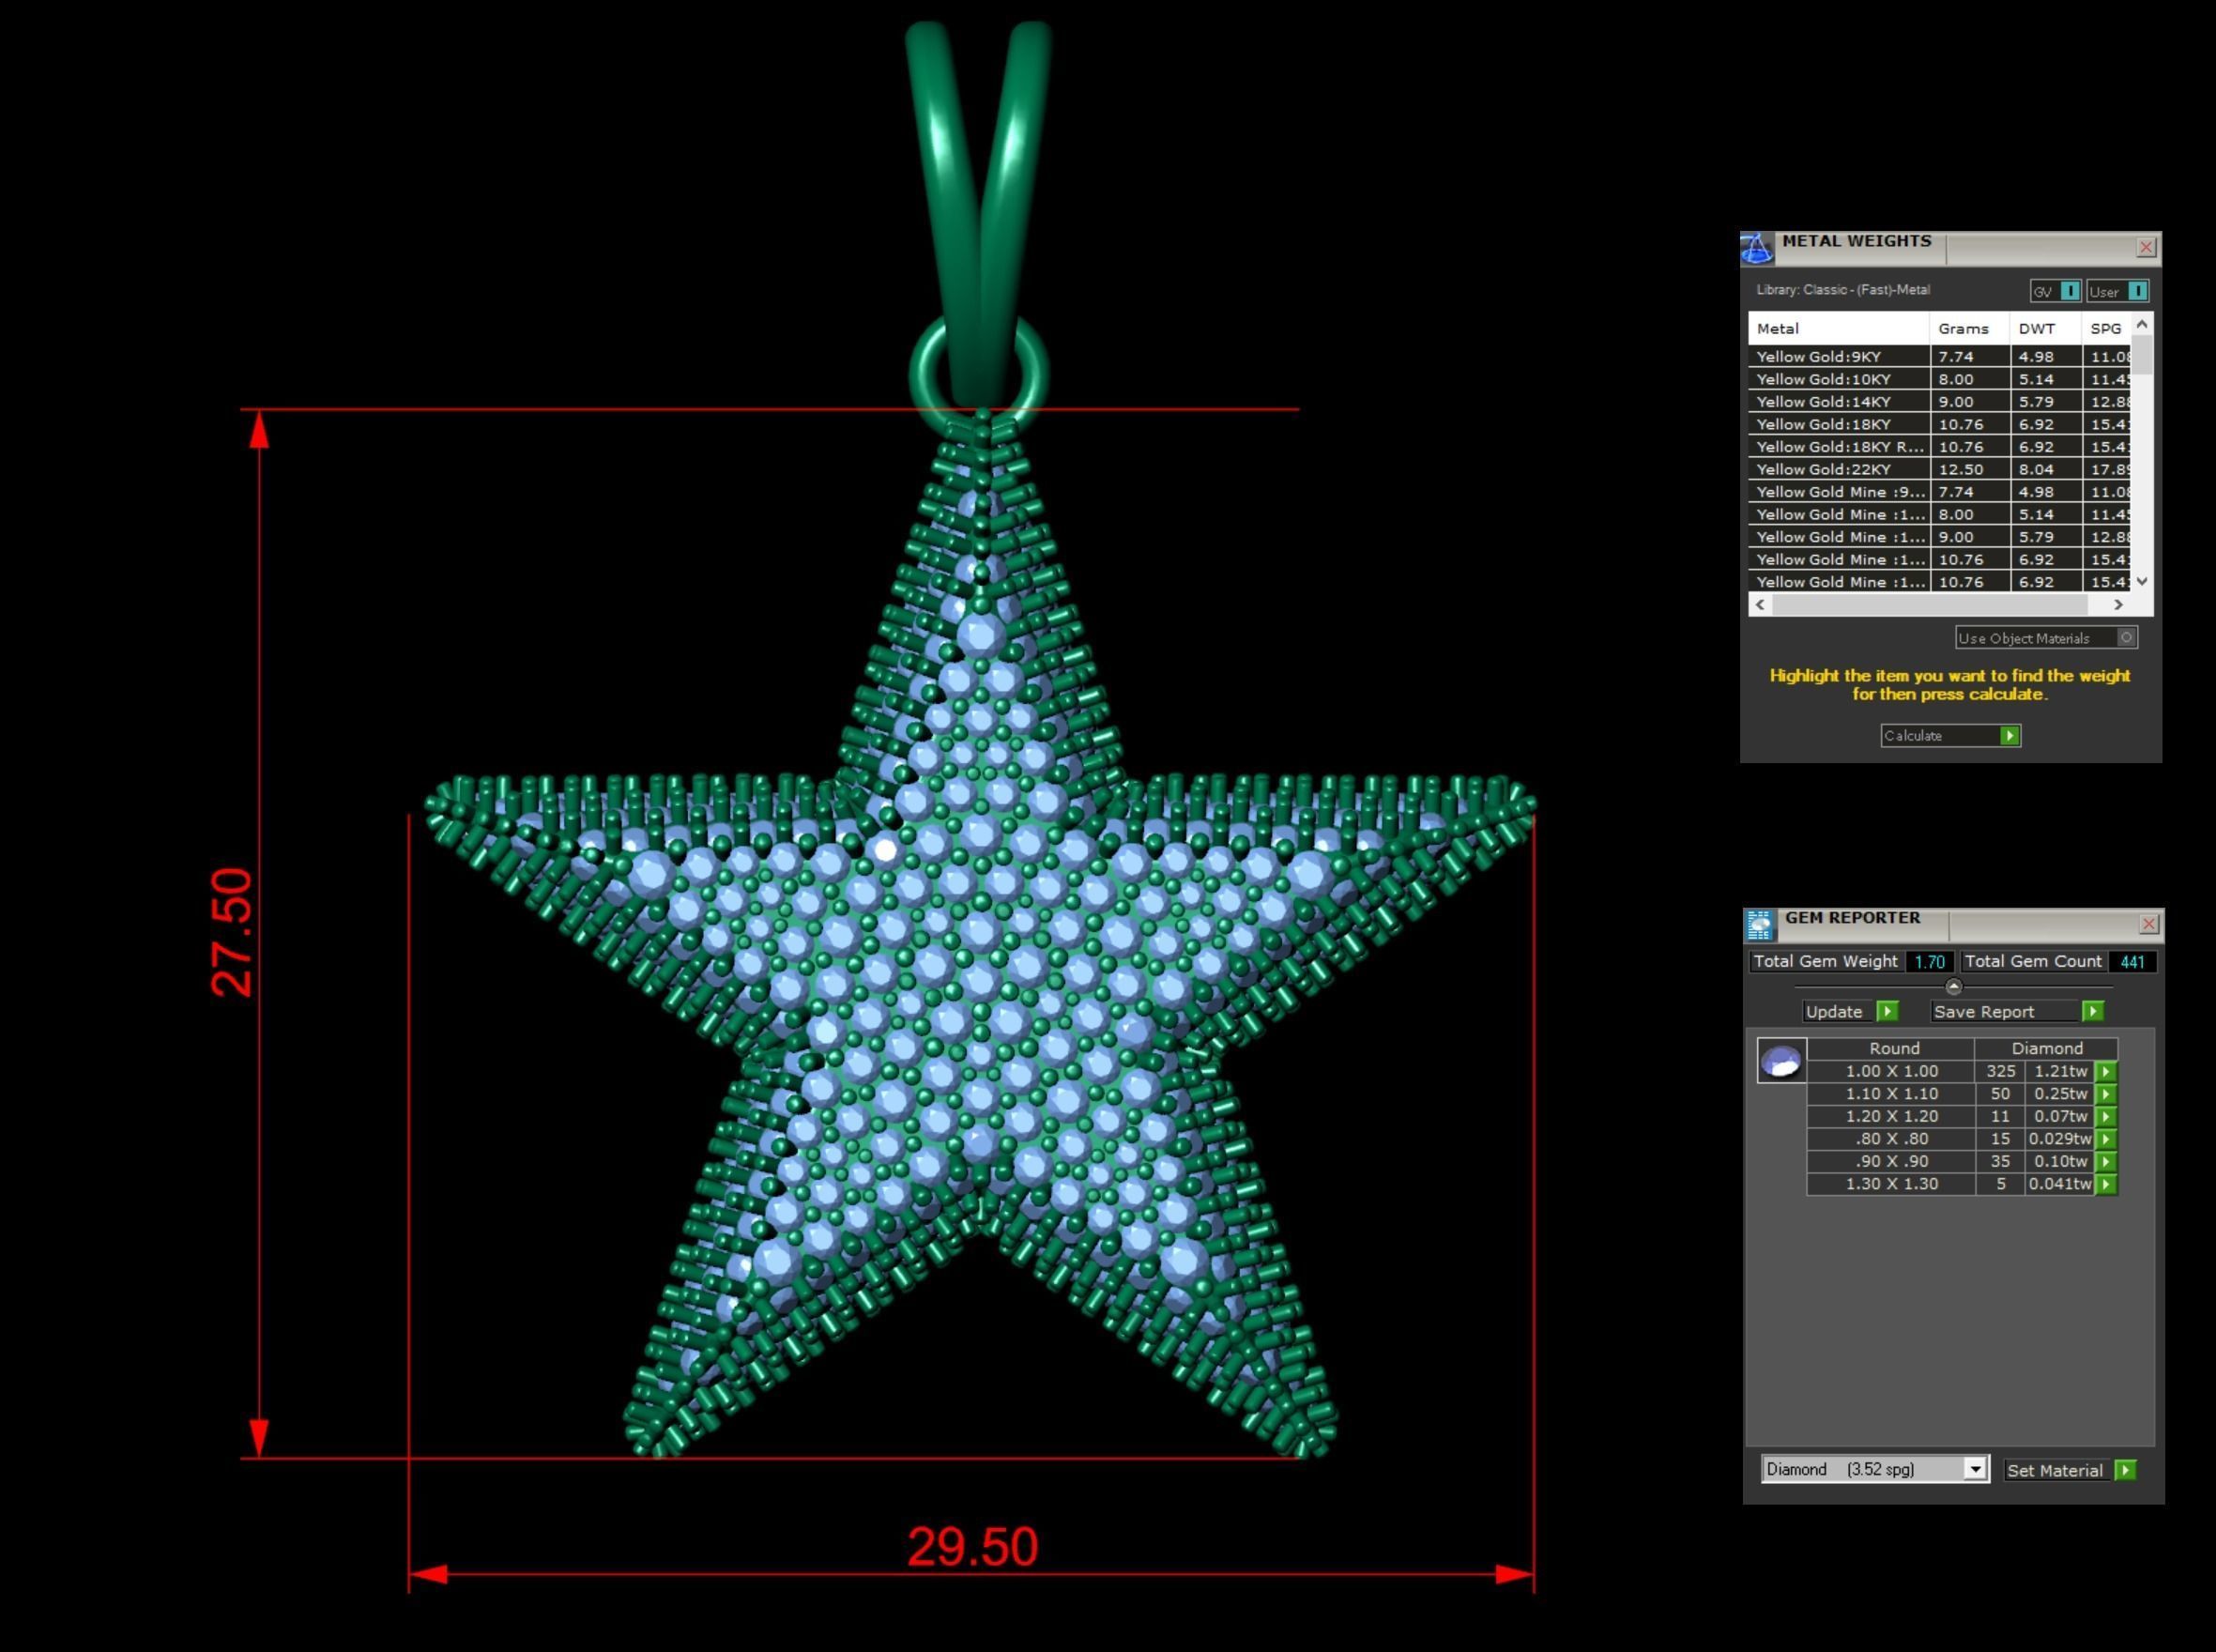This screenshot has width=2216, height=1652.
Task: Click the Library: Classic - (Fast)-Metal label
Action: click(1843, 290)
